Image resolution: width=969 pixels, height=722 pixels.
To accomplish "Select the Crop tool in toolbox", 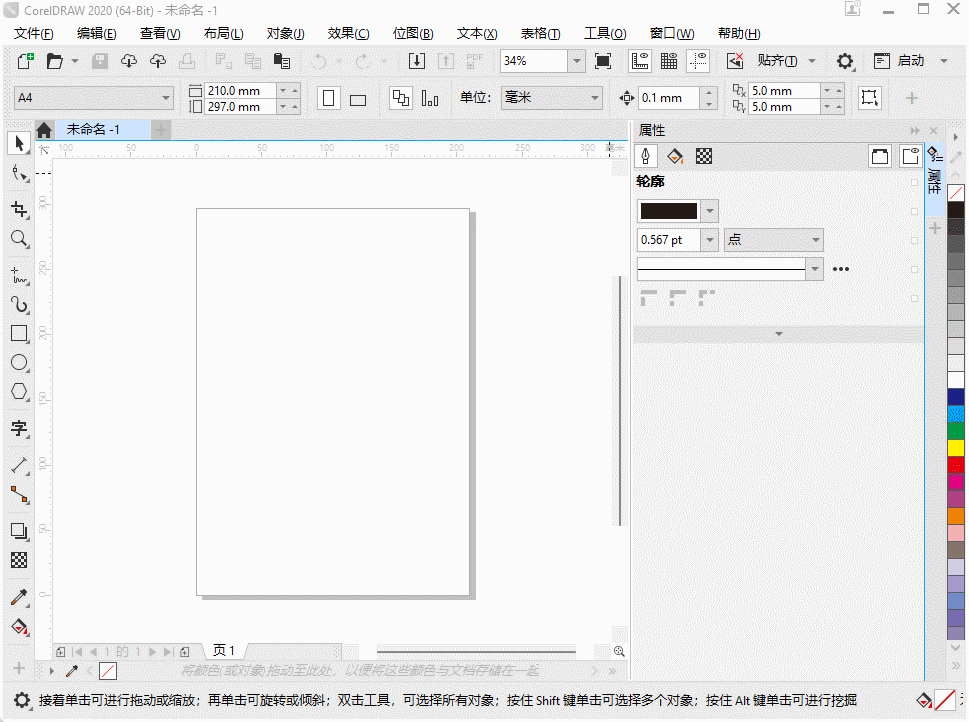I will point(19,209).
